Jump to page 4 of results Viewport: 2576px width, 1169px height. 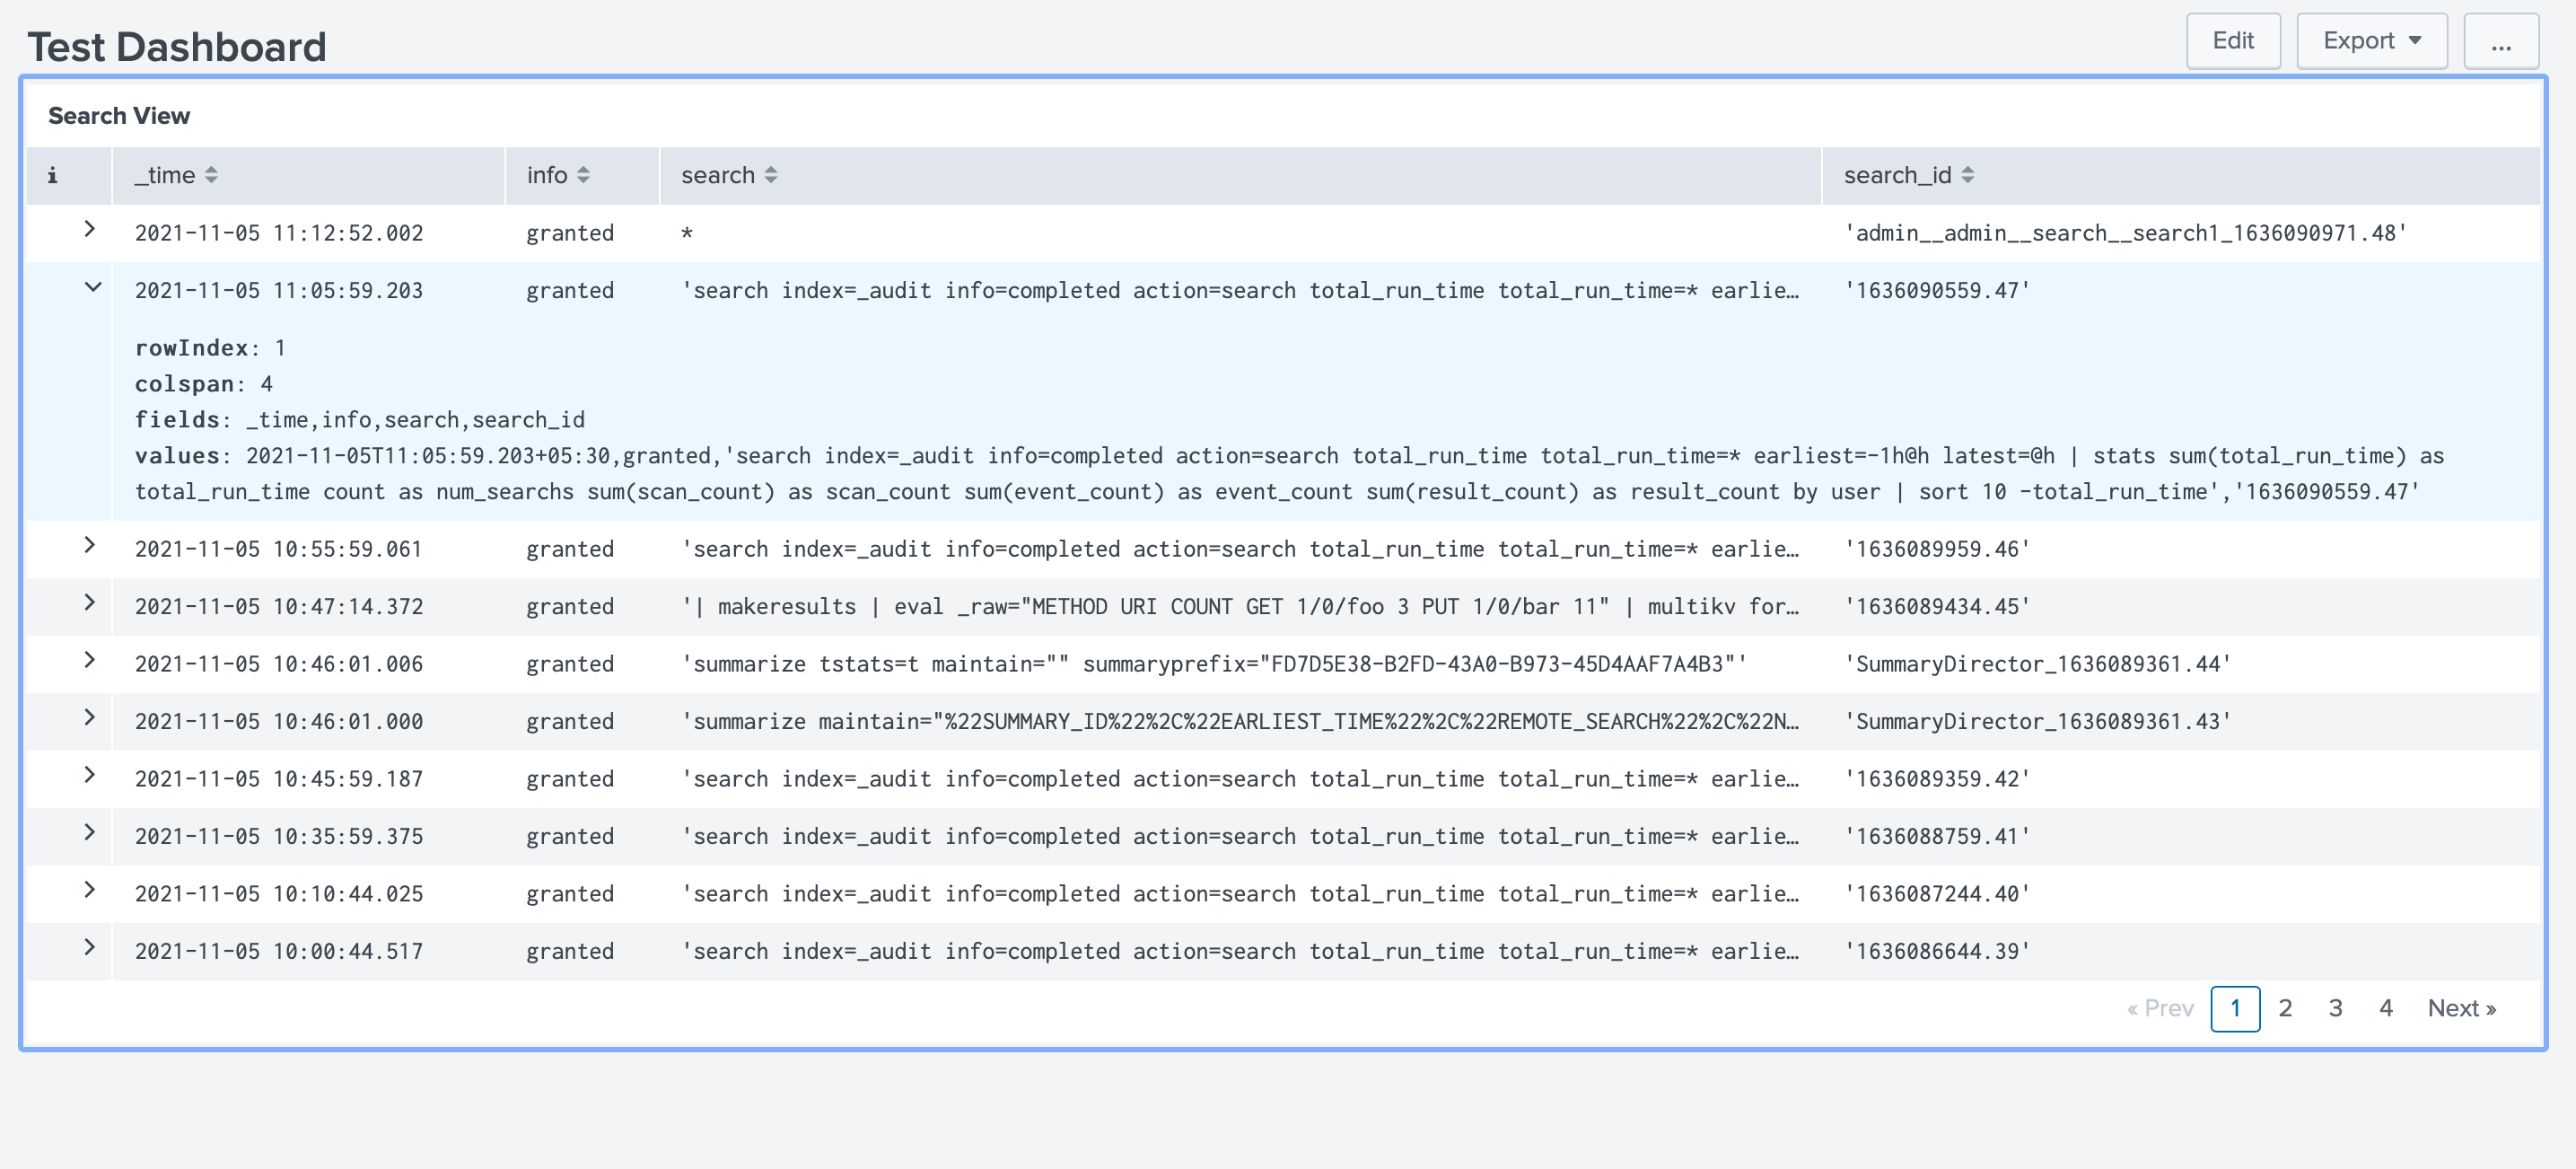click(x=2386, y=1008)
